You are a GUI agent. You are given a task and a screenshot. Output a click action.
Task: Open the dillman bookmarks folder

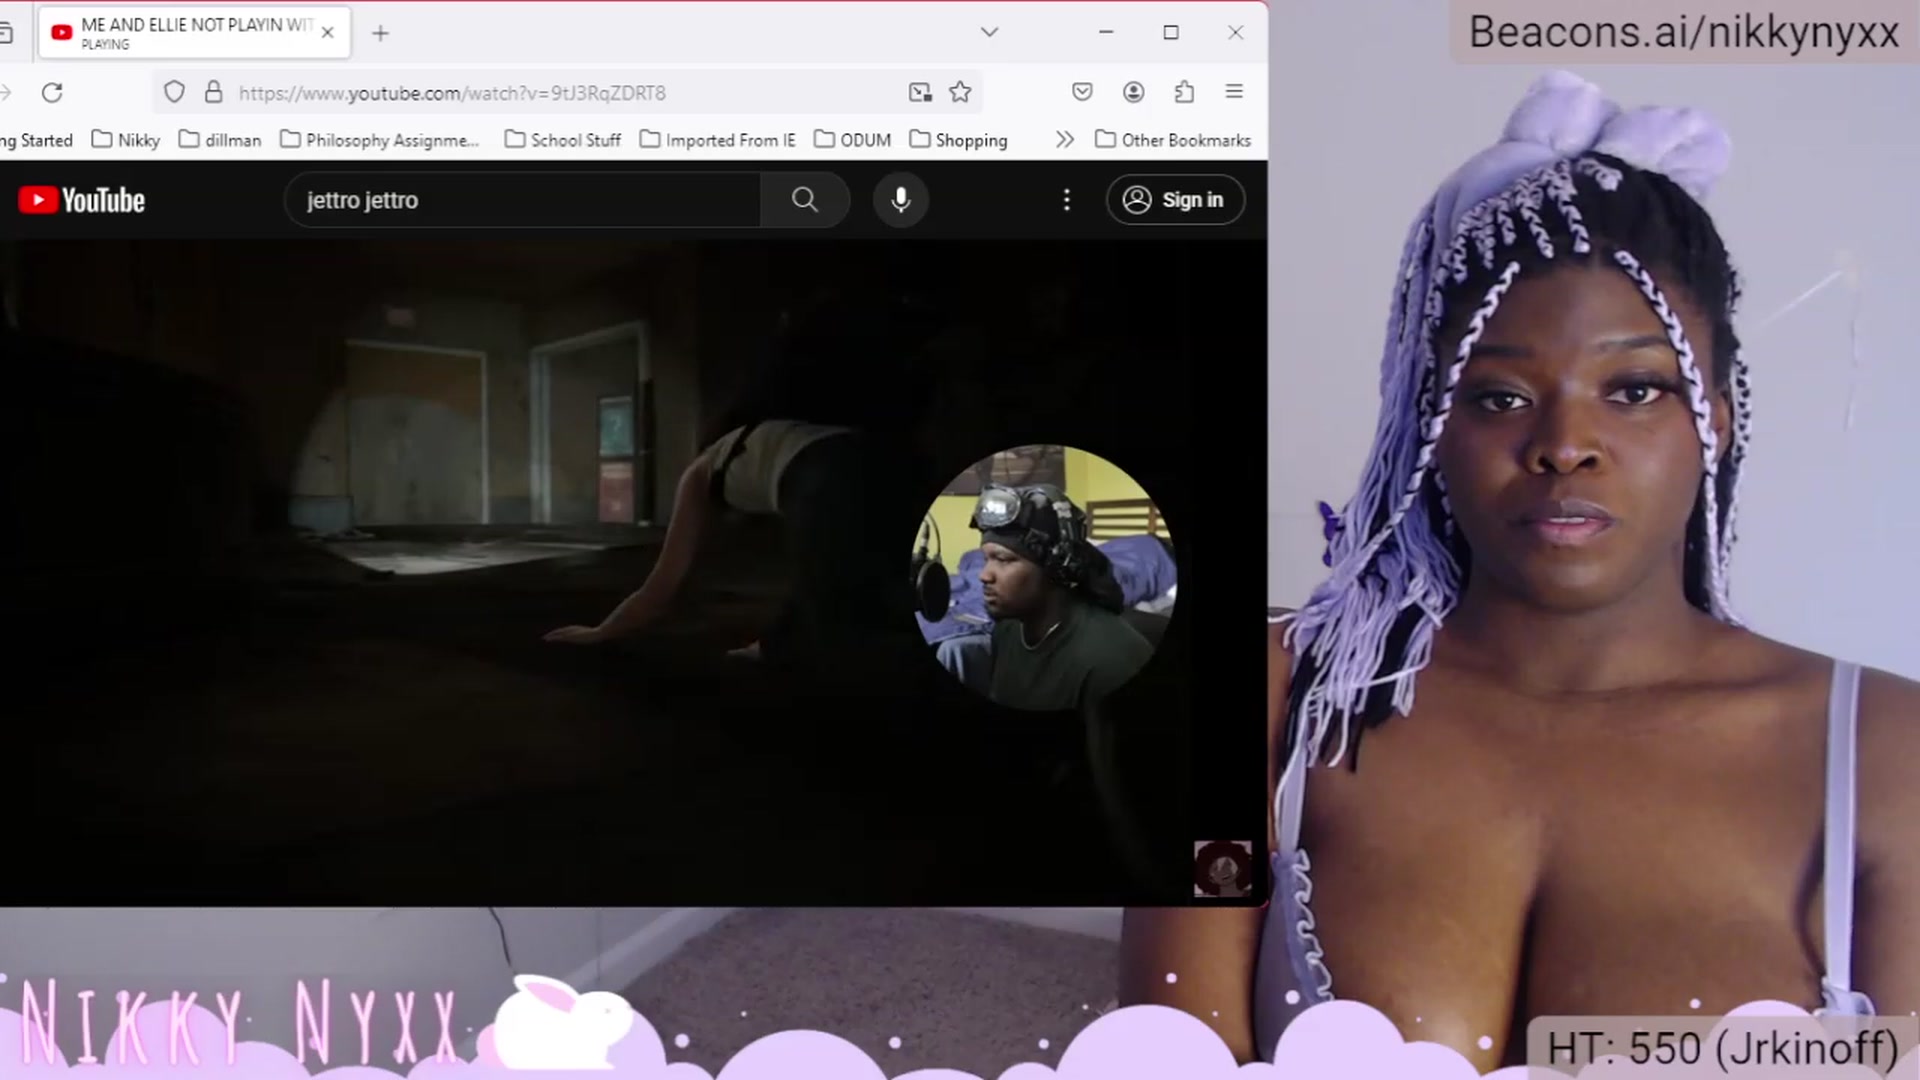point(220,140)
